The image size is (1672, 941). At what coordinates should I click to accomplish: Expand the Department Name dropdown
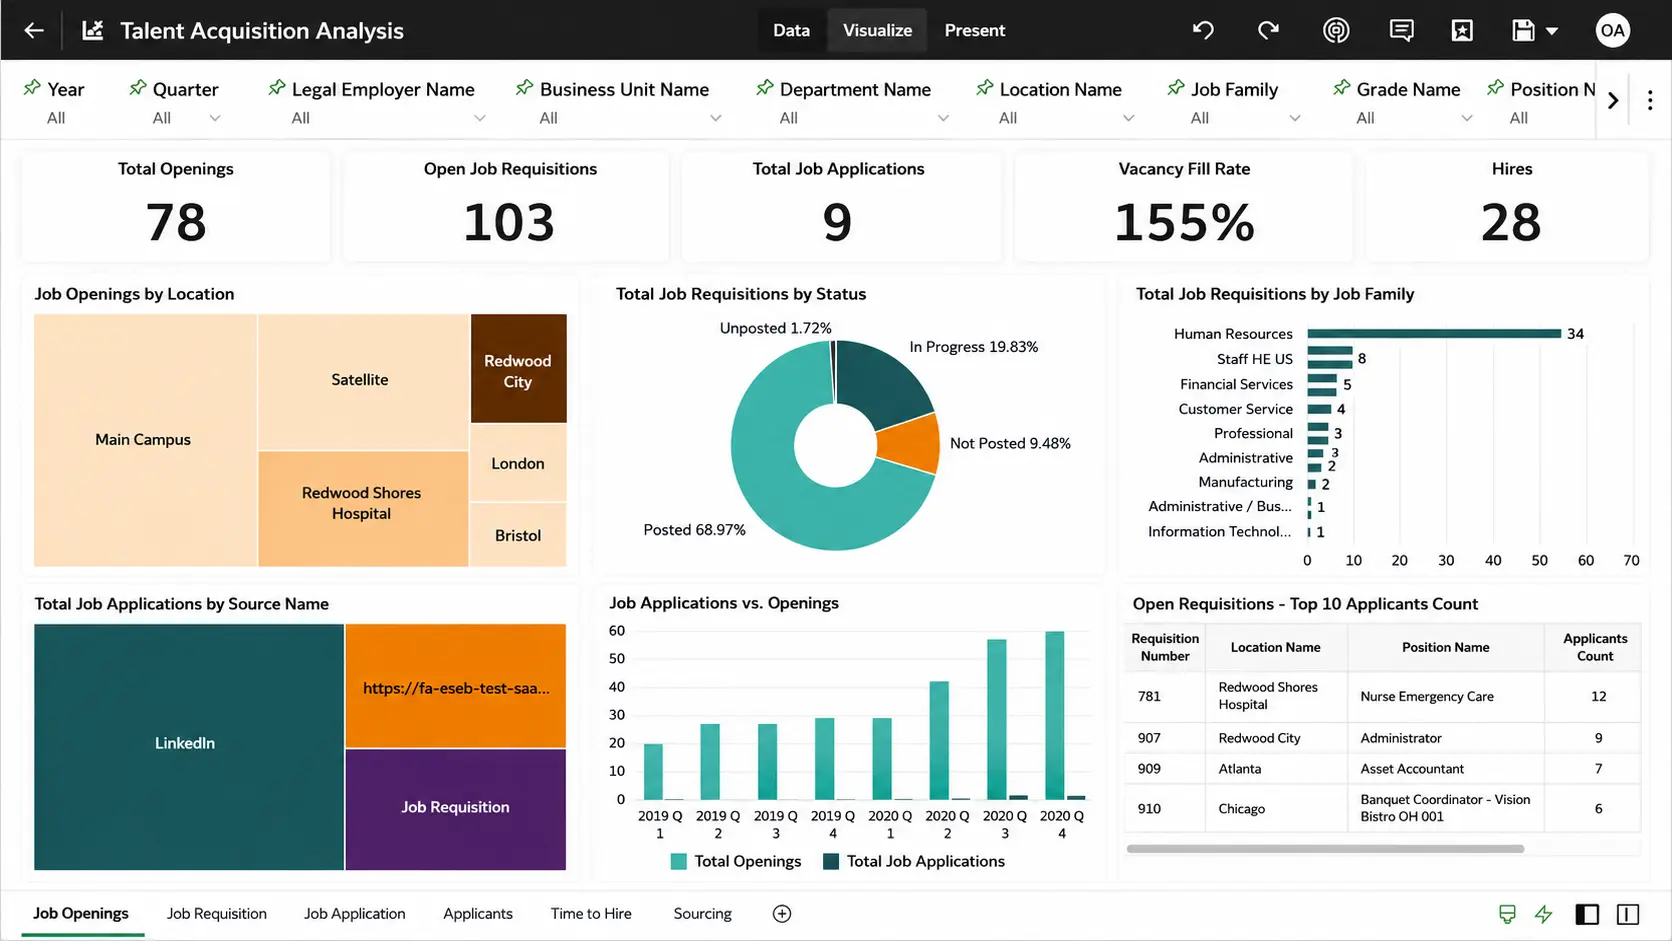click(x=943, y=118)
